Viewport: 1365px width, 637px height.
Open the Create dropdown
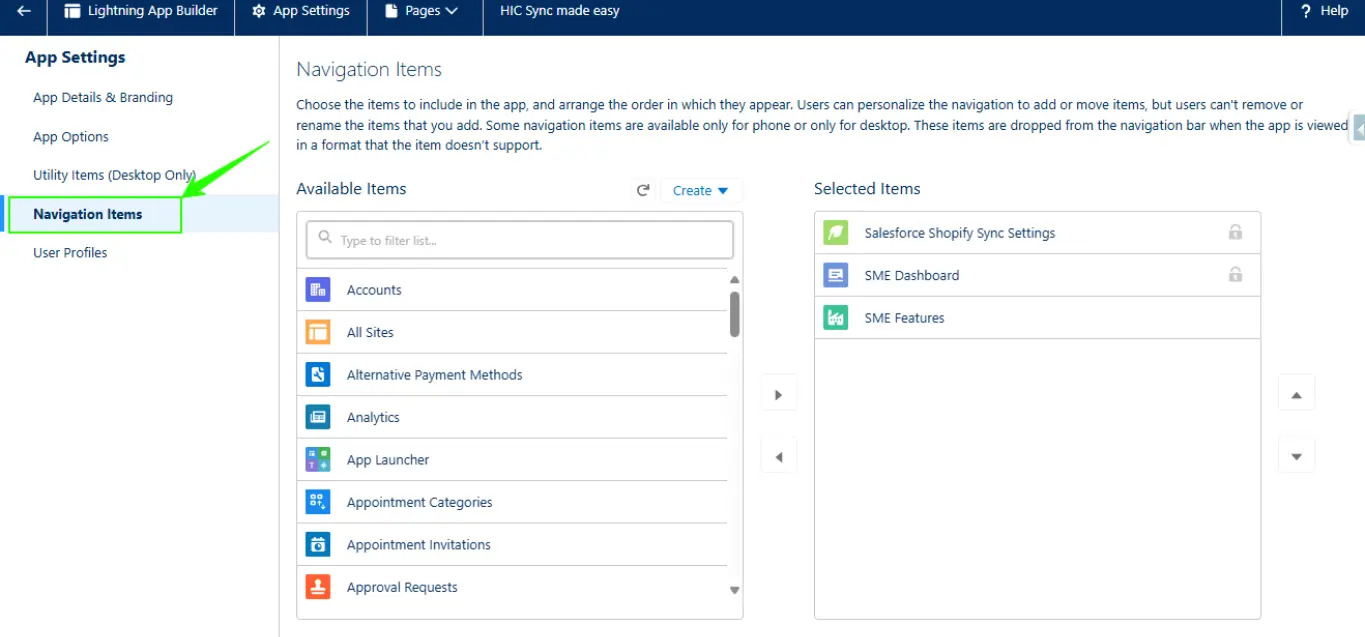point(701,190)
